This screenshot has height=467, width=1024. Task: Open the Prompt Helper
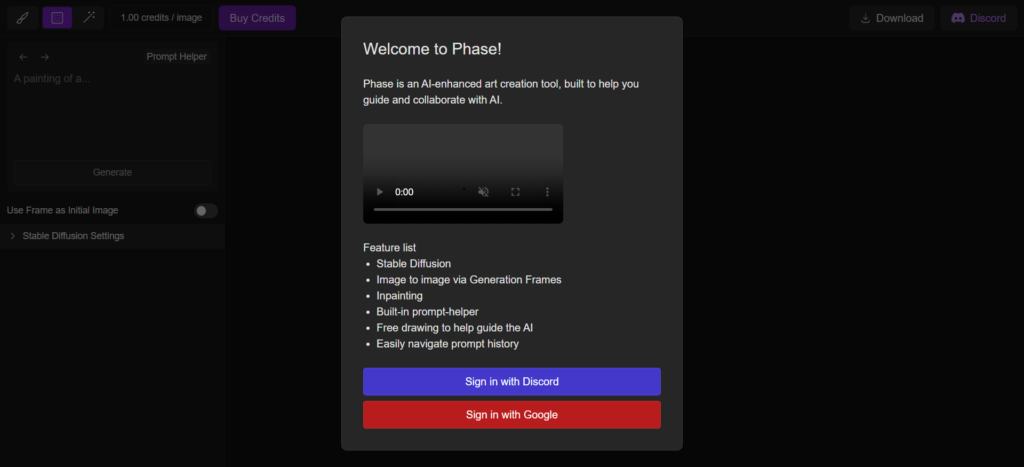176,57
